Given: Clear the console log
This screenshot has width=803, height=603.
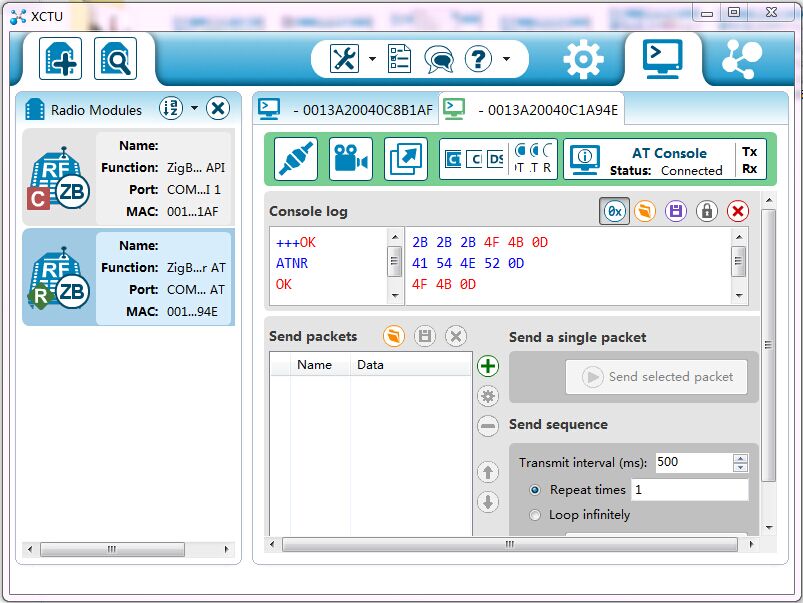Looking at the screenshot, I should (738, 211).
